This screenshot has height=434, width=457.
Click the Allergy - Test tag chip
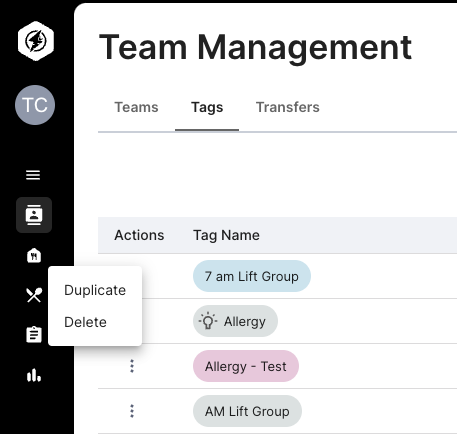[246, 366]
